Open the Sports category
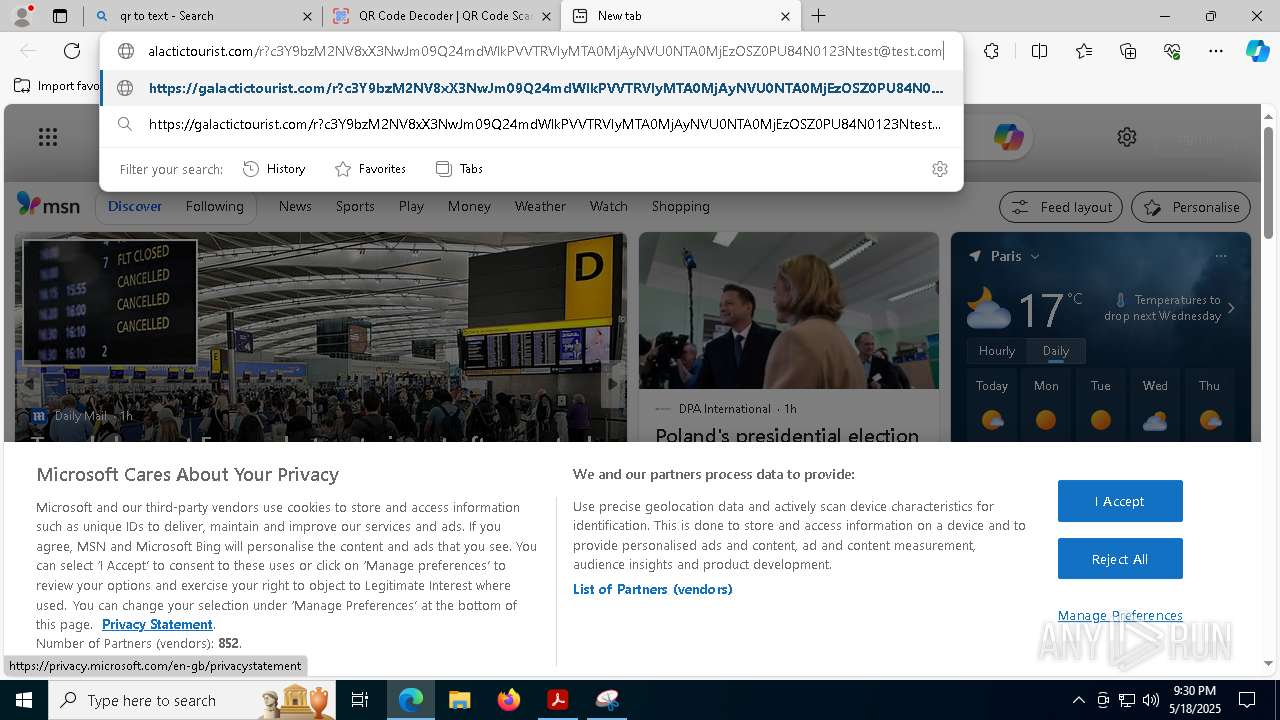Image resolution: width=1280 pixels, height=720 pixels. click(x=355, y=206)
